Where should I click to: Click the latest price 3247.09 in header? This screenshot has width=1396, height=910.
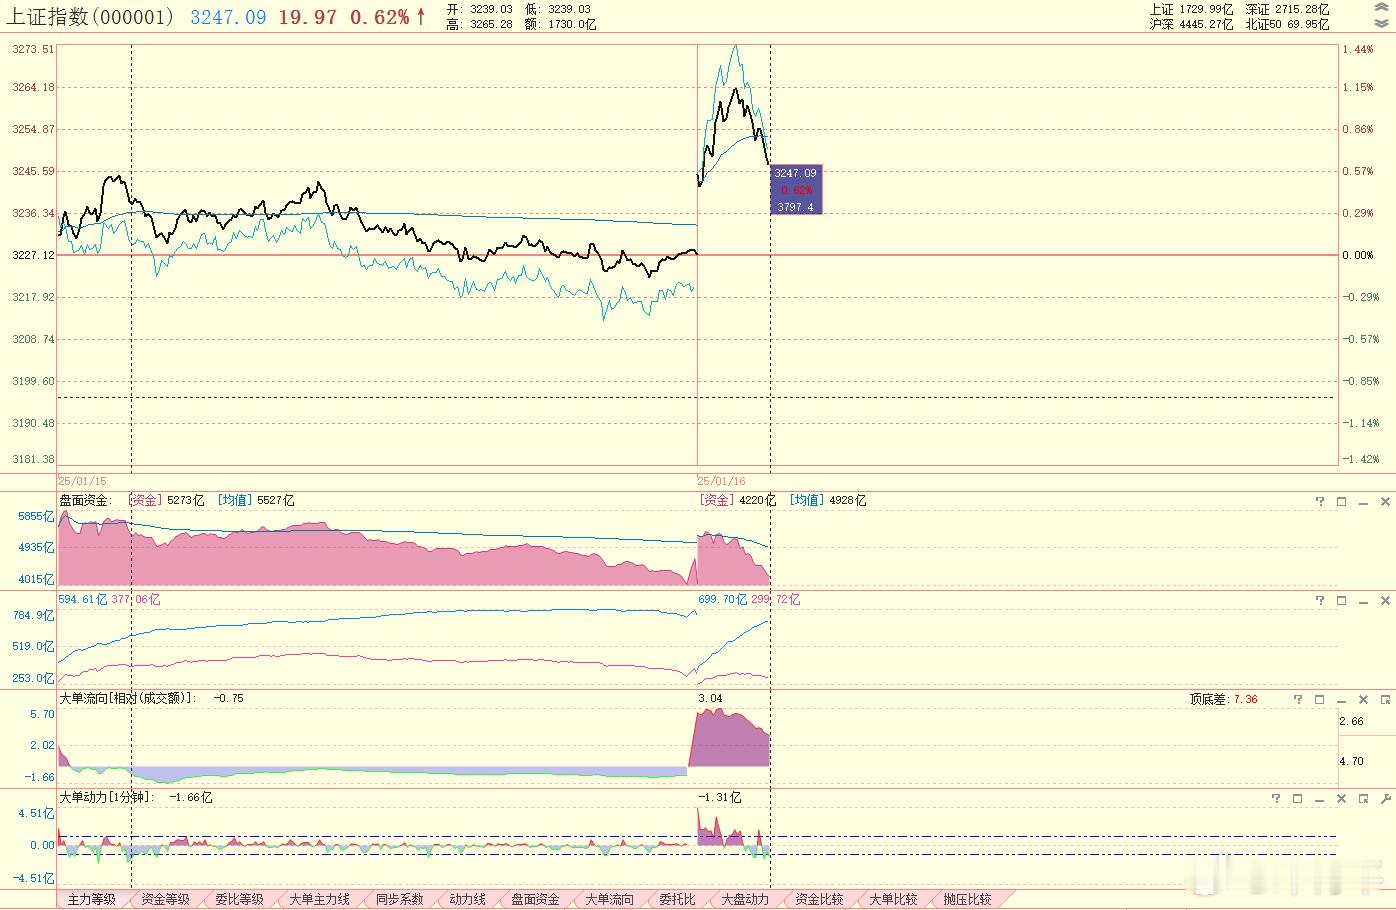point(228,17)
